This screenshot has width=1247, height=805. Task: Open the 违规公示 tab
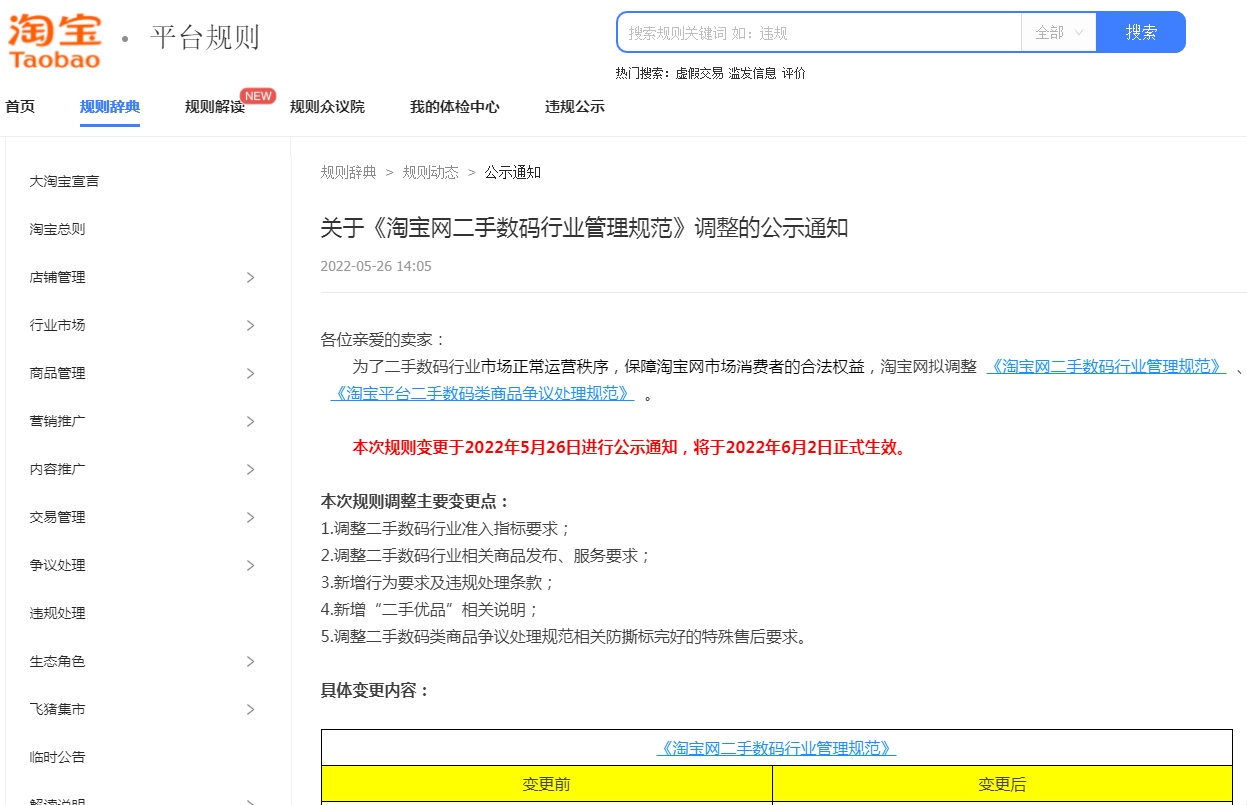point(575,107)
